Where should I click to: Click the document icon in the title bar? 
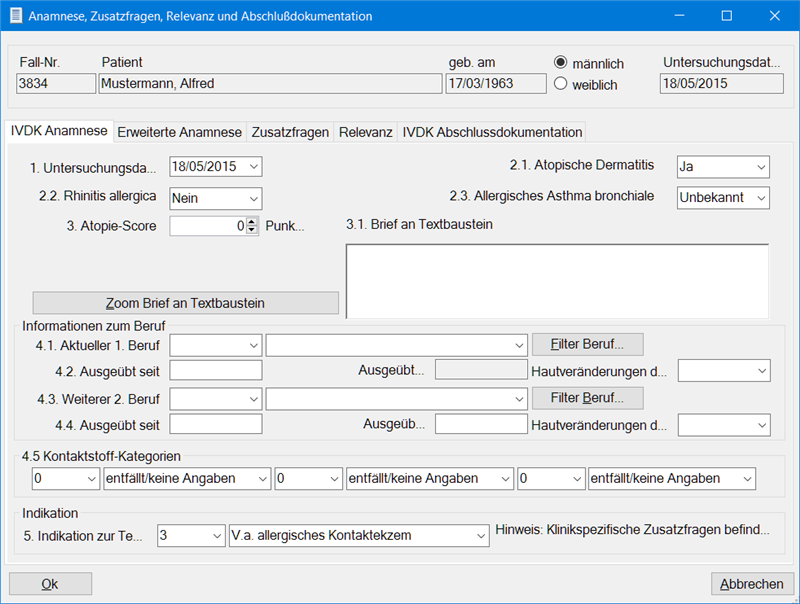pos(16,16)
